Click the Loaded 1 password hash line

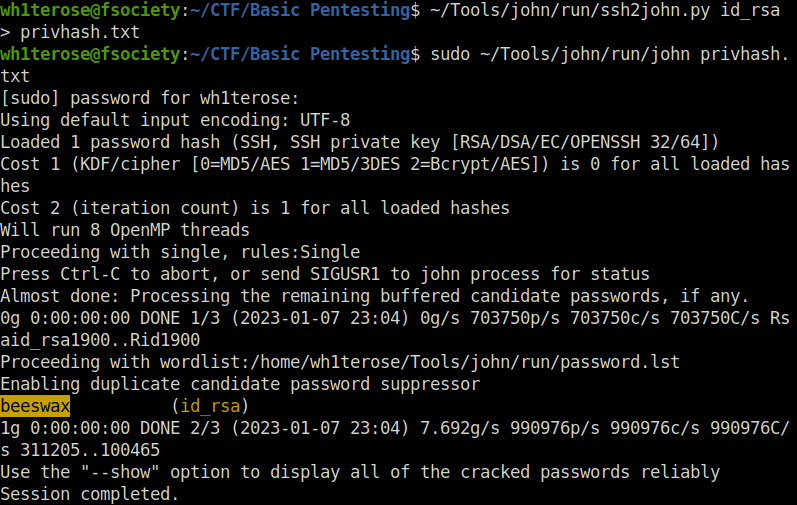(x=359, y=142)
